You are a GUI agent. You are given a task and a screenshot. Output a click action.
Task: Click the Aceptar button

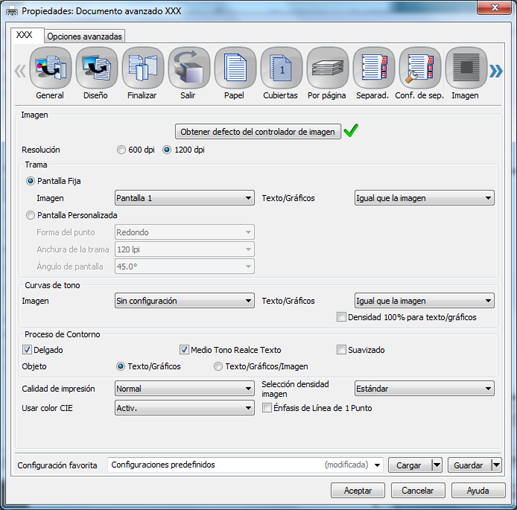coord(358,491)
